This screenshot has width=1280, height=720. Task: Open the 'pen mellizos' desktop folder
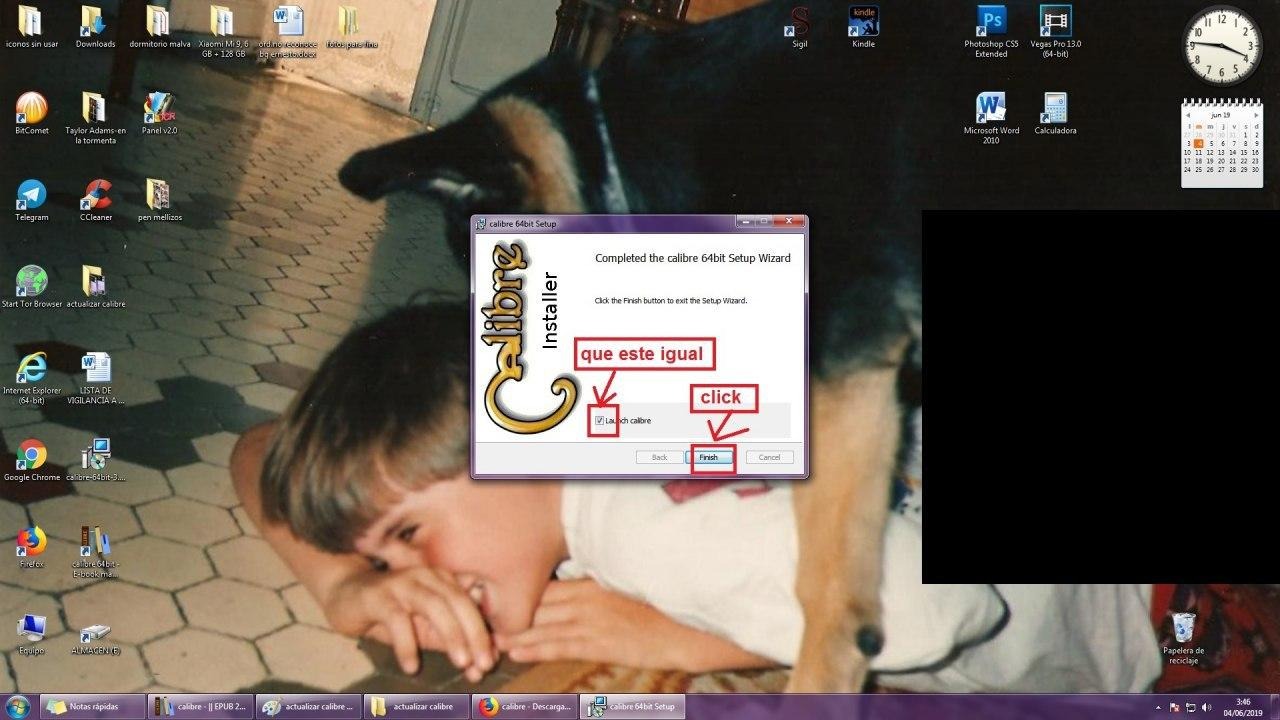tap(159, 200)
